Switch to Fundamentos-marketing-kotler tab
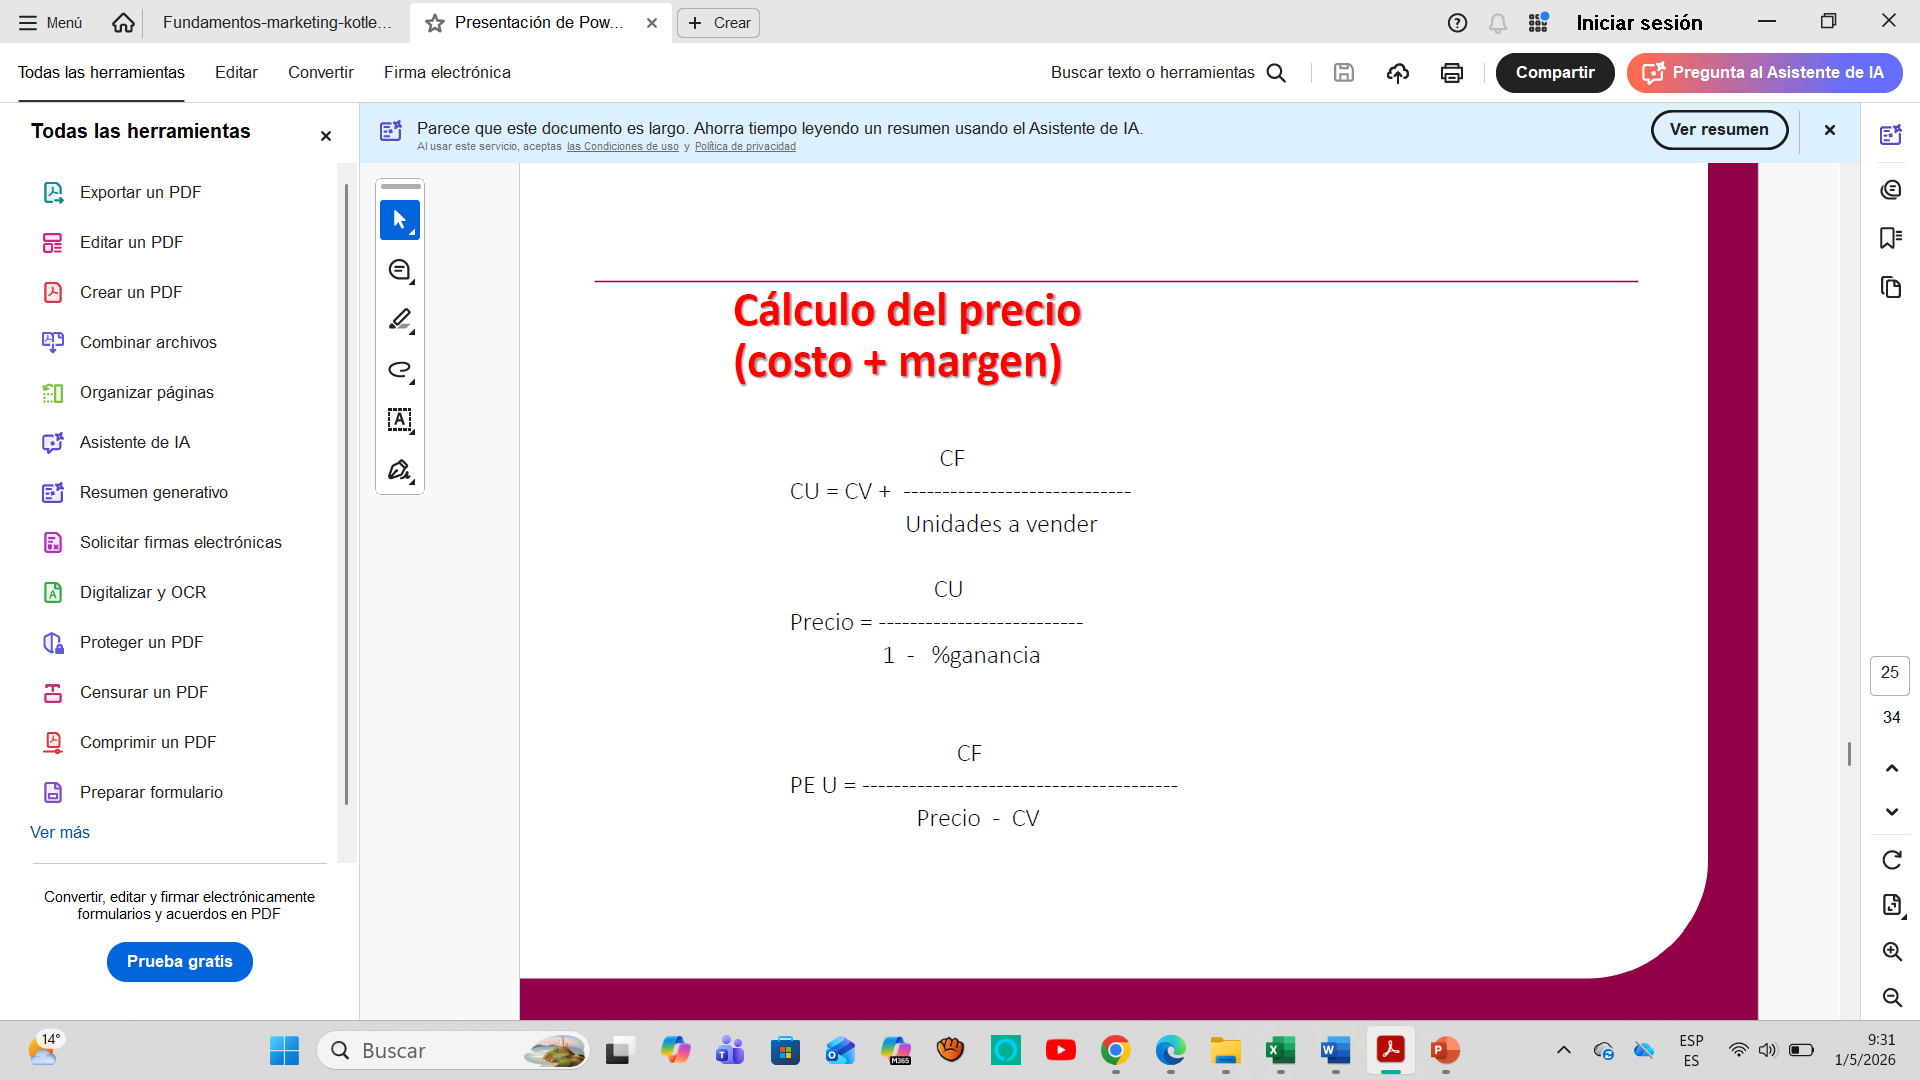 pyautogui.click(x=277, y=22)
